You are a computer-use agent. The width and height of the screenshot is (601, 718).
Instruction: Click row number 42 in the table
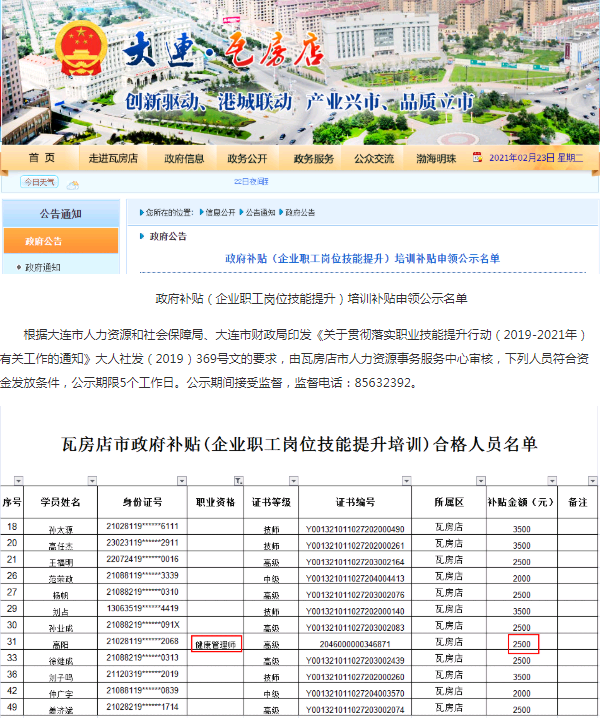pos(12,691)
